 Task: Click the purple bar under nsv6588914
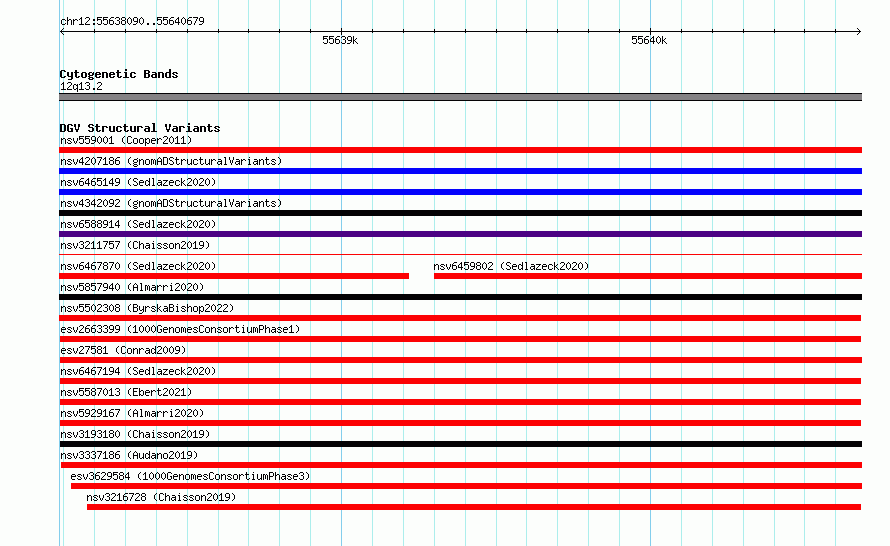click(460, 234)
